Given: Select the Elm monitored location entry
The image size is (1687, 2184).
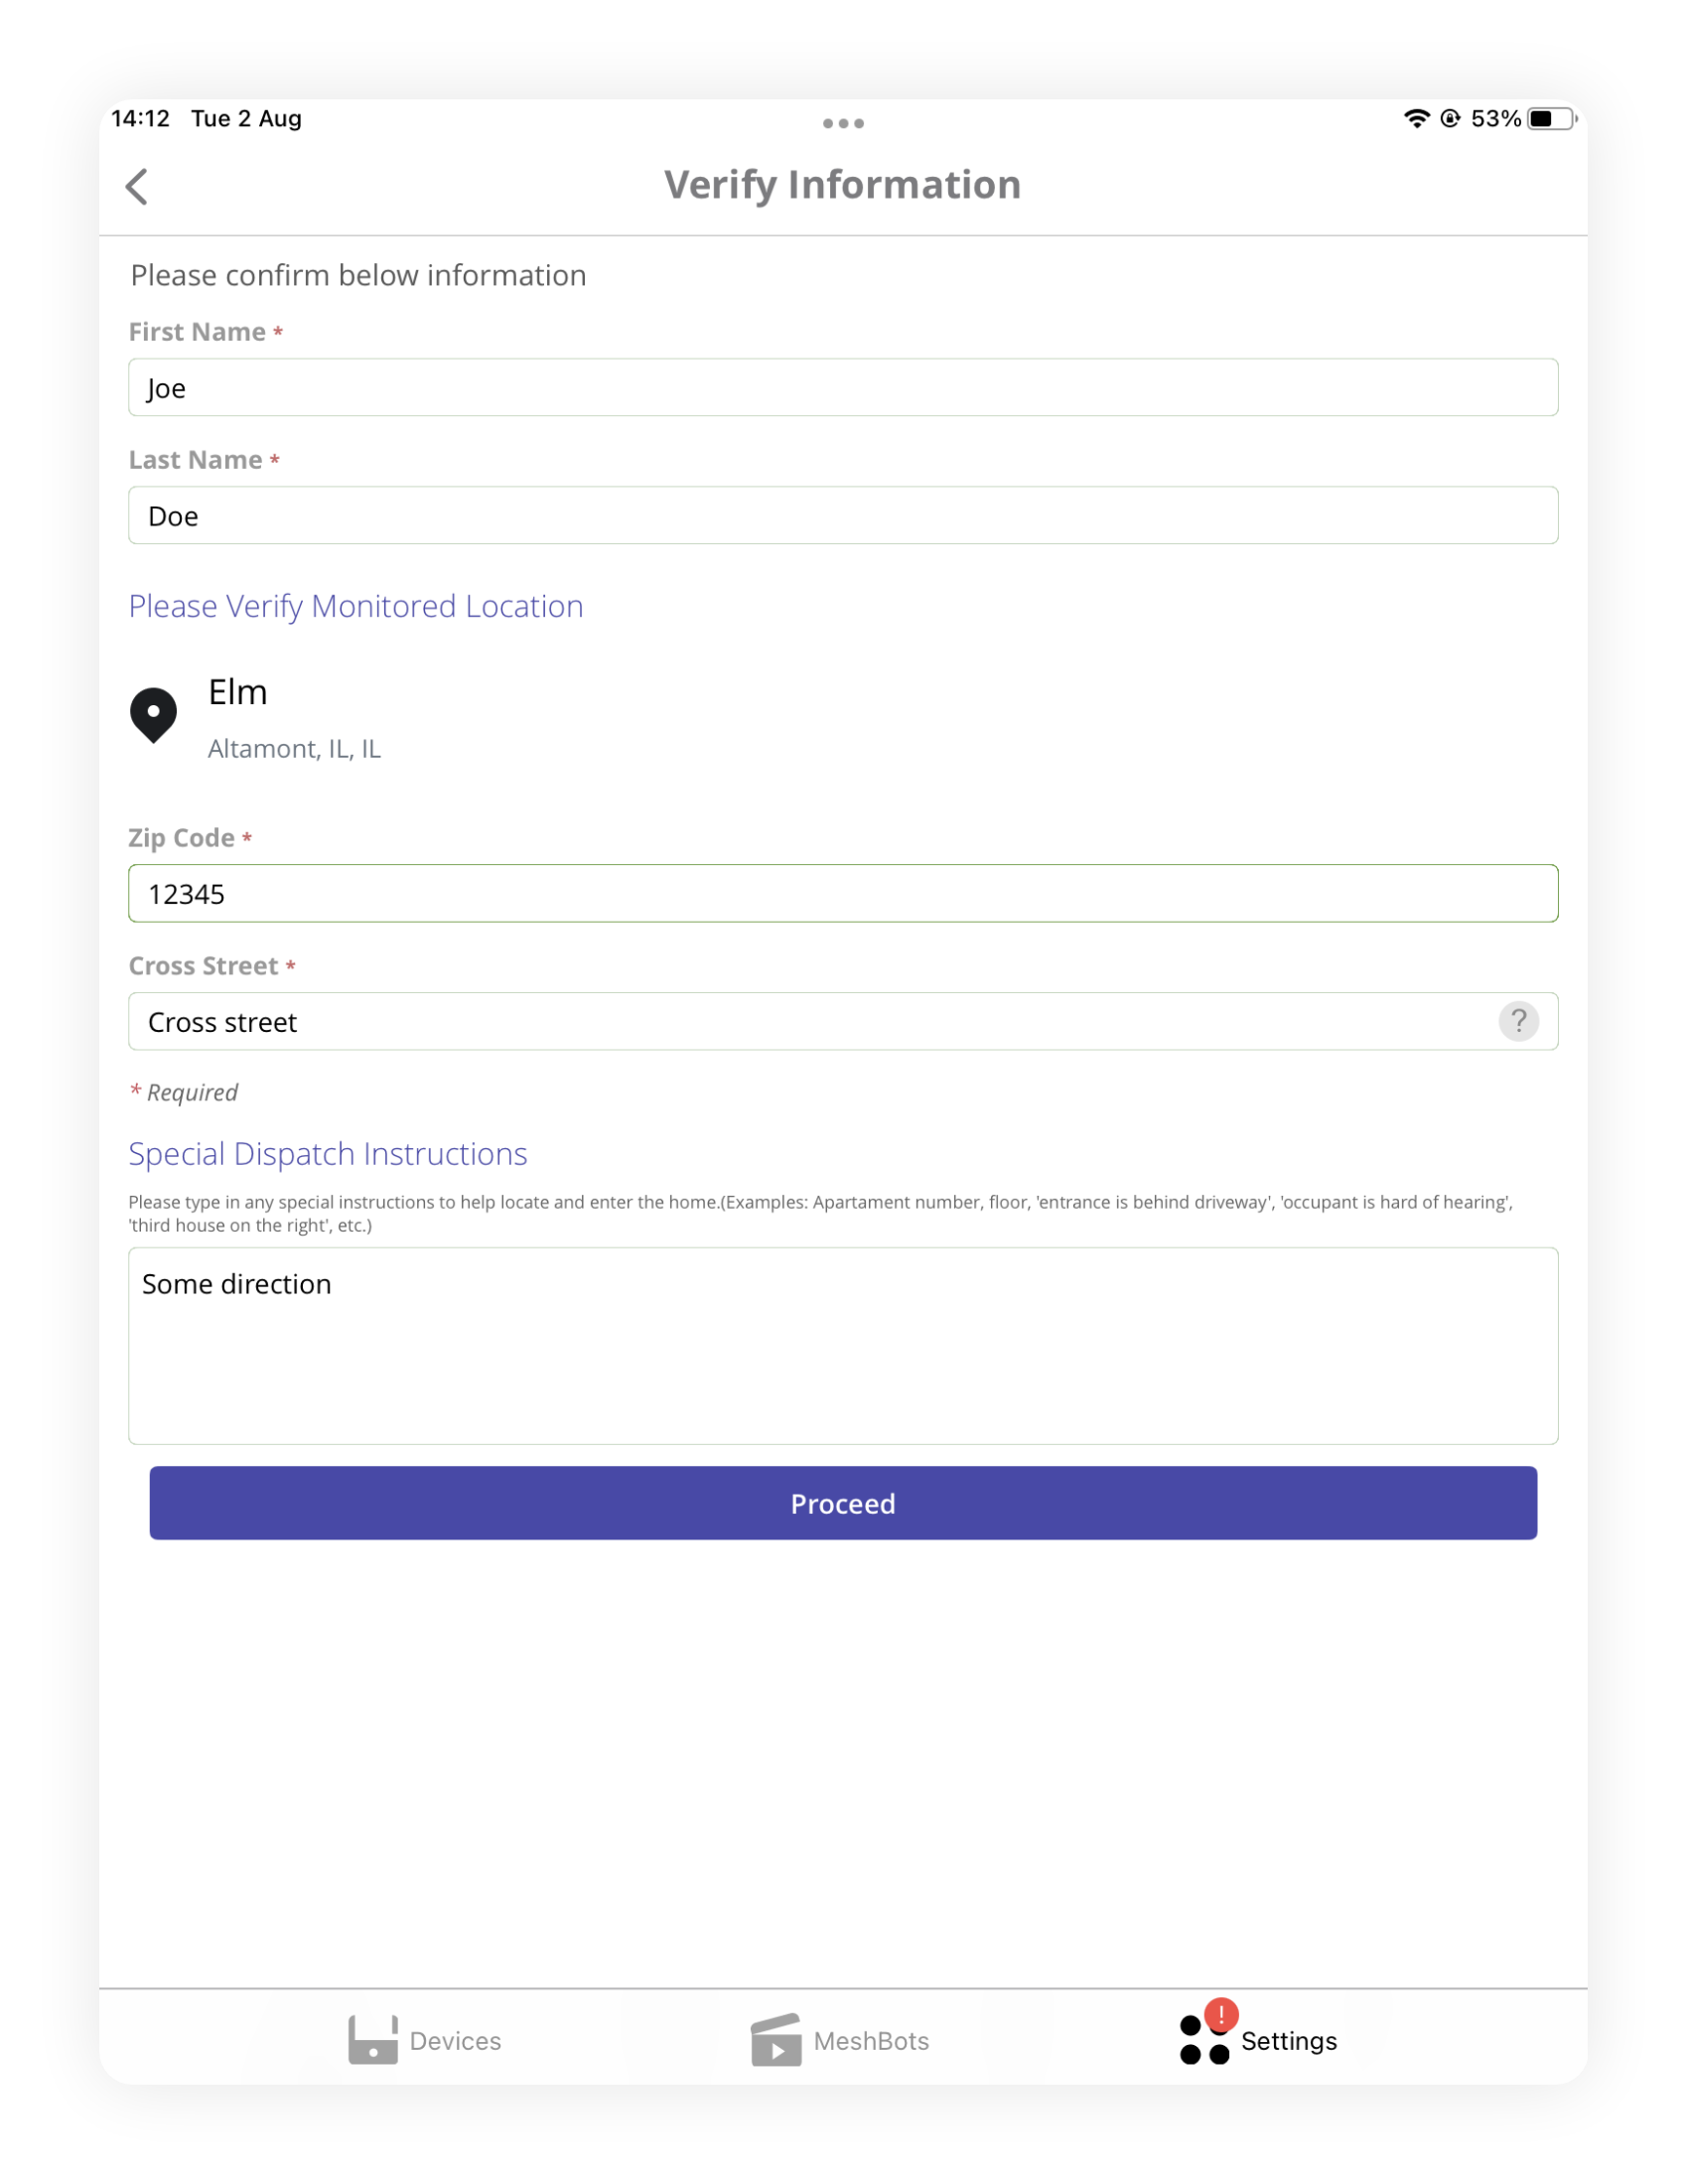Looking at the screenshot, I should pos(843,718).
